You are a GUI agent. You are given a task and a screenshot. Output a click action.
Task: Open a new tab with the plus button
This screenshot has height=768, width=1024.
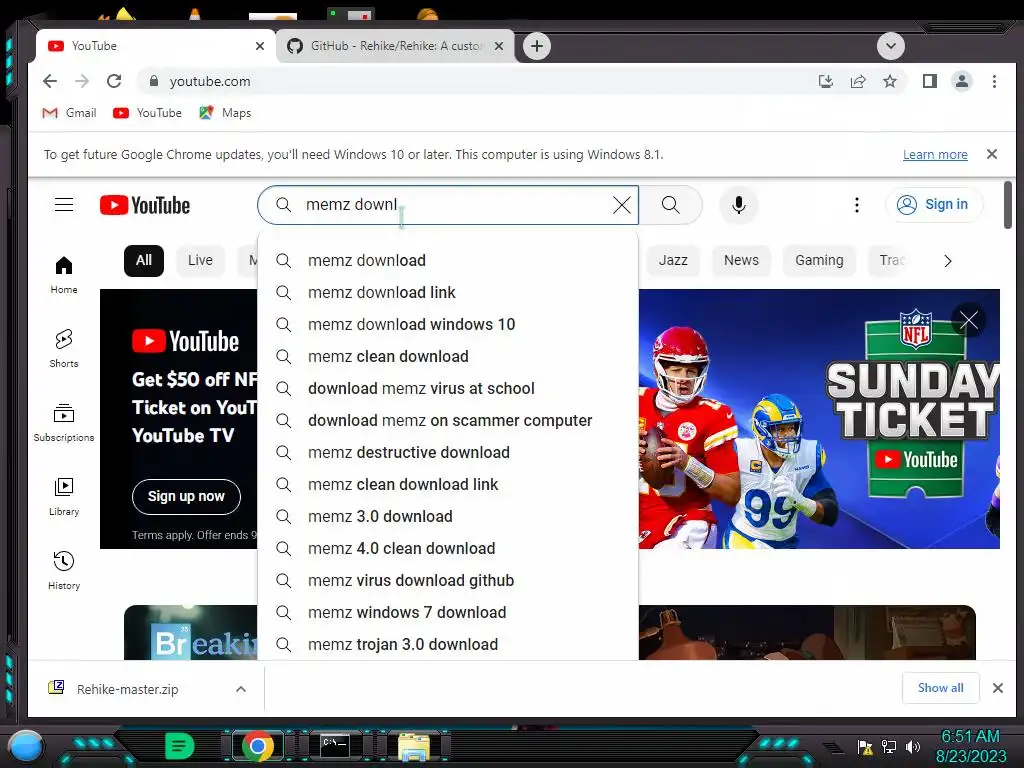537,46
